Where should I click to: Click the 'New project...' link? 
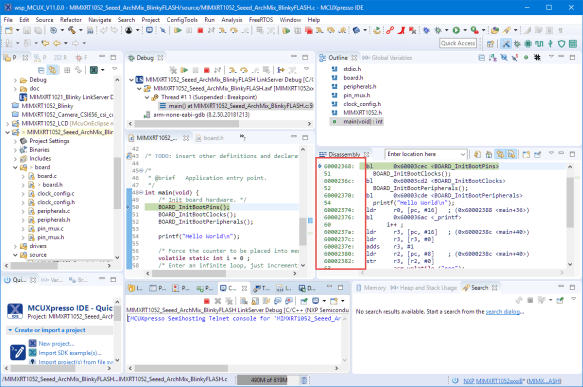[x=56, y=344]
